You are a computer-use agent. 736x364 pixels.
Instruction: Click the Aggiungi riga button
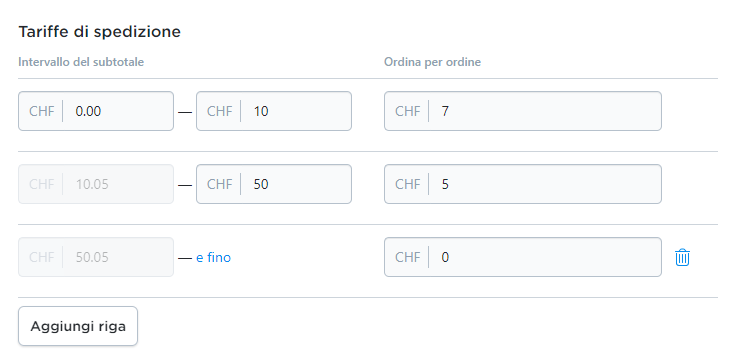(x=78, y=326)
